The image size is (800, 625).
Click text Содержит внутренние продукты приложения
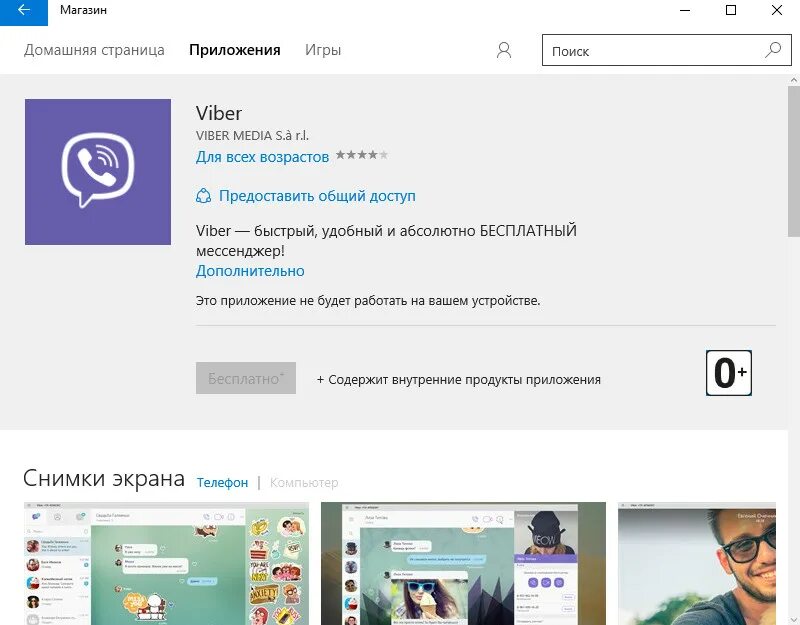pyautogui.click(x=464, y=380)
